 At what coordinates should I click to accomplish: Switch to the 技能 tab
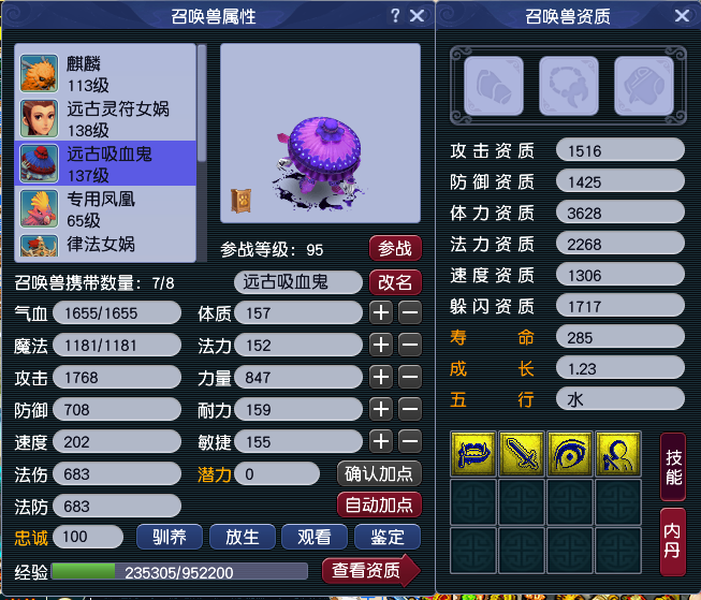point(673,467)
